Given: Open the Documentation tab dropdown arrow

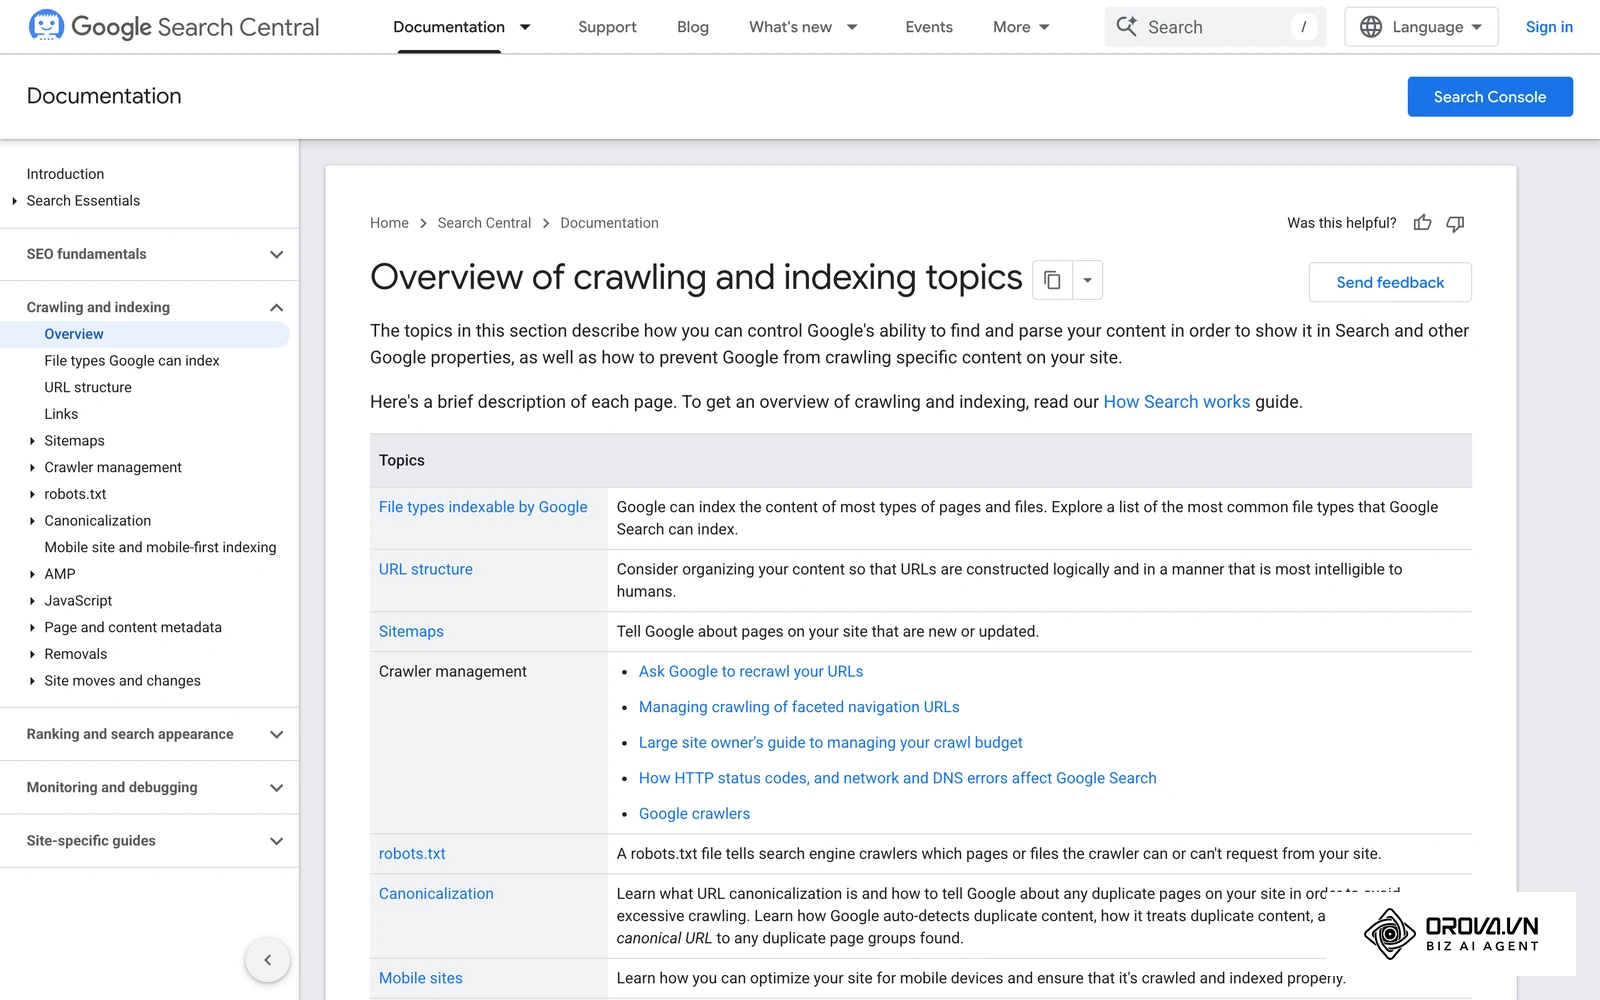Looking at the screenshot, I should (x=525, y=27).
